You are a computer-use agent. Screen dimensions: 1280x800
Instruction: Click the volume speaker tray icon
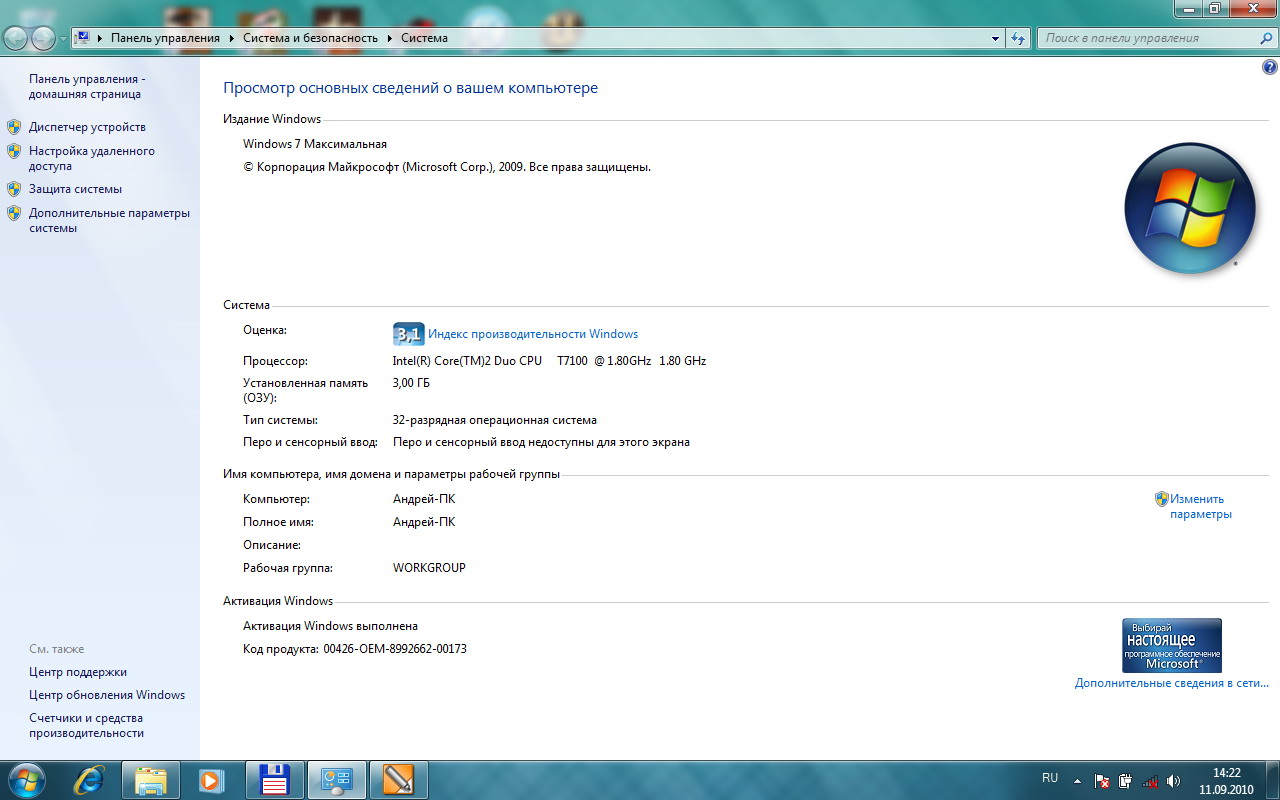pos(1173,780)
